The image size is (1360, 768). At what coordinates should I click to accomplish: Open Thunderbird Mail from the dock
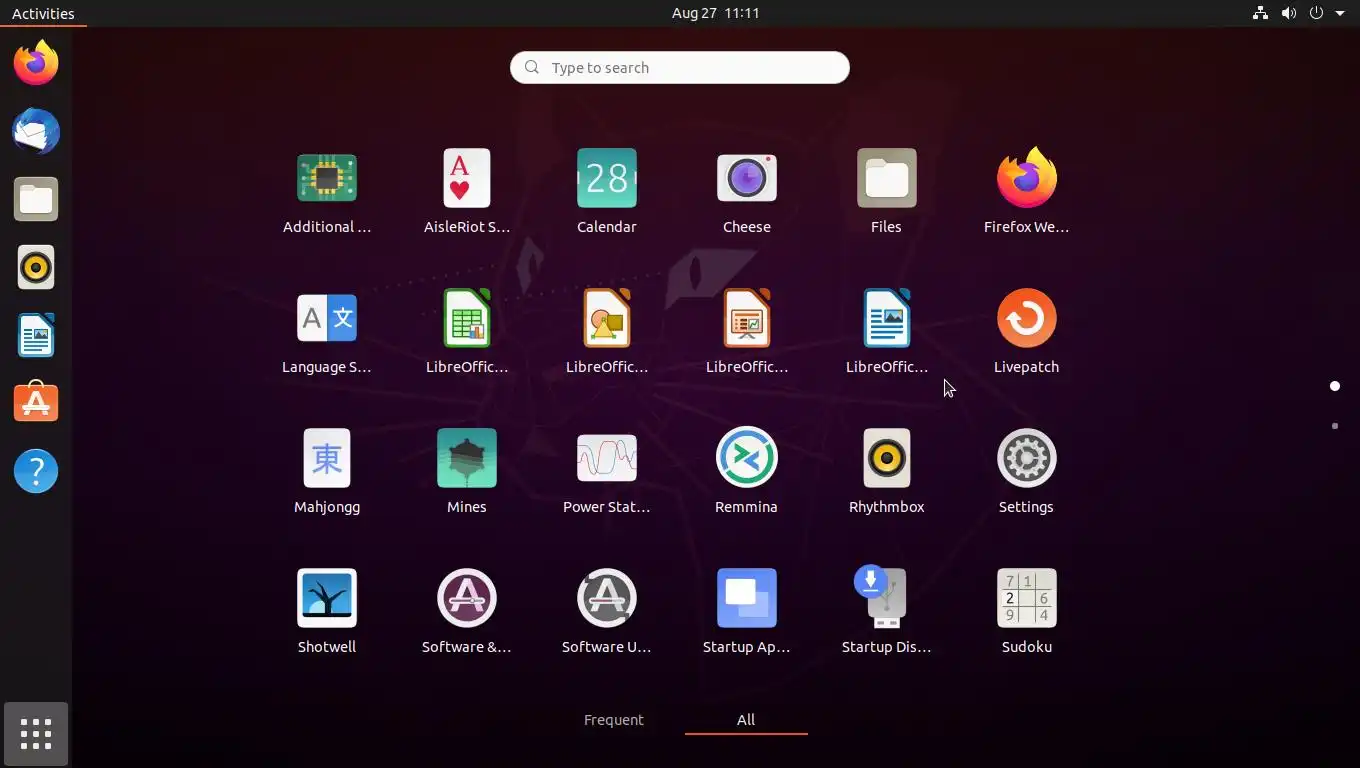36,132
